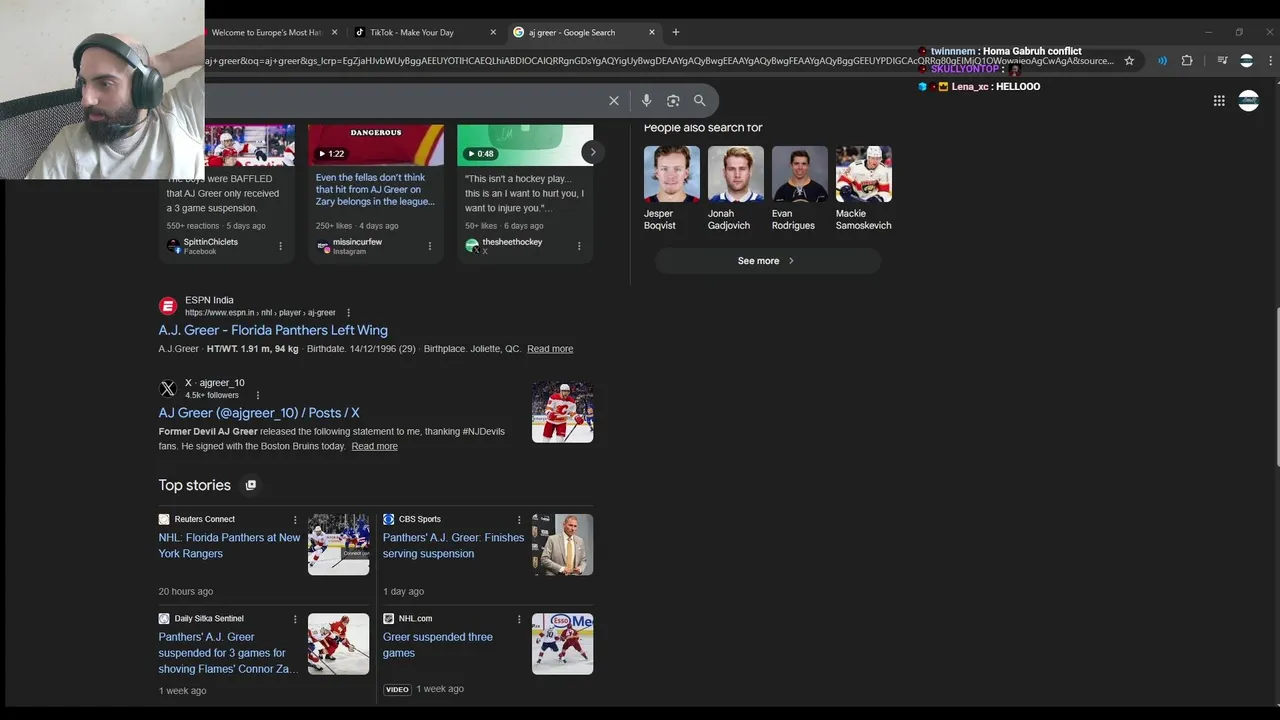Open A.J. Greer - Florida Panthers Left Wing link
Screen dimensions: 1280x720
tap(273, 330)
